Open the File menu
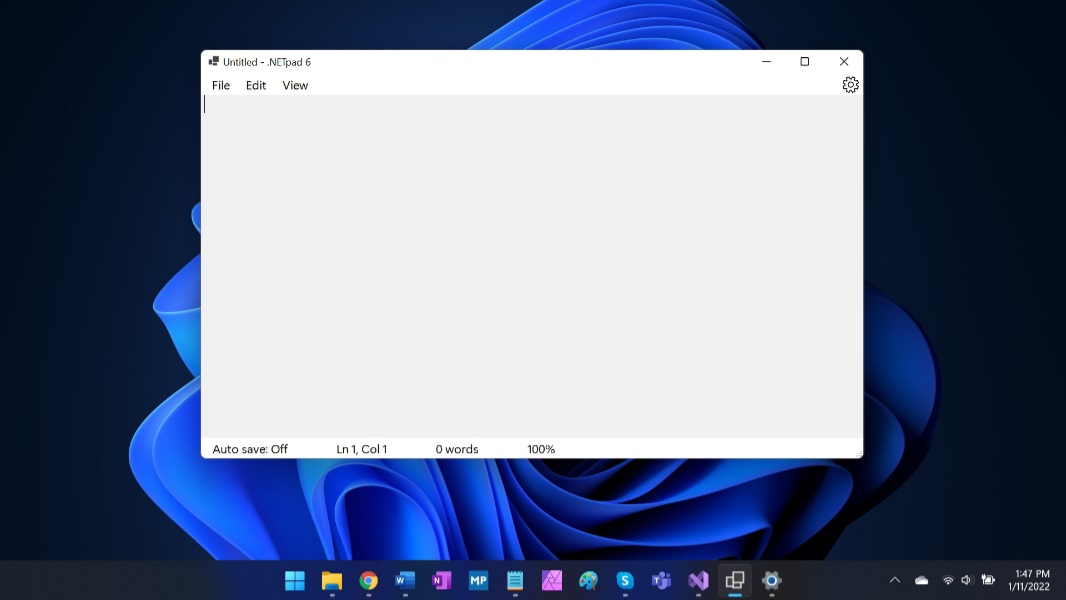 pyautogui.click(x=221, y=86)
